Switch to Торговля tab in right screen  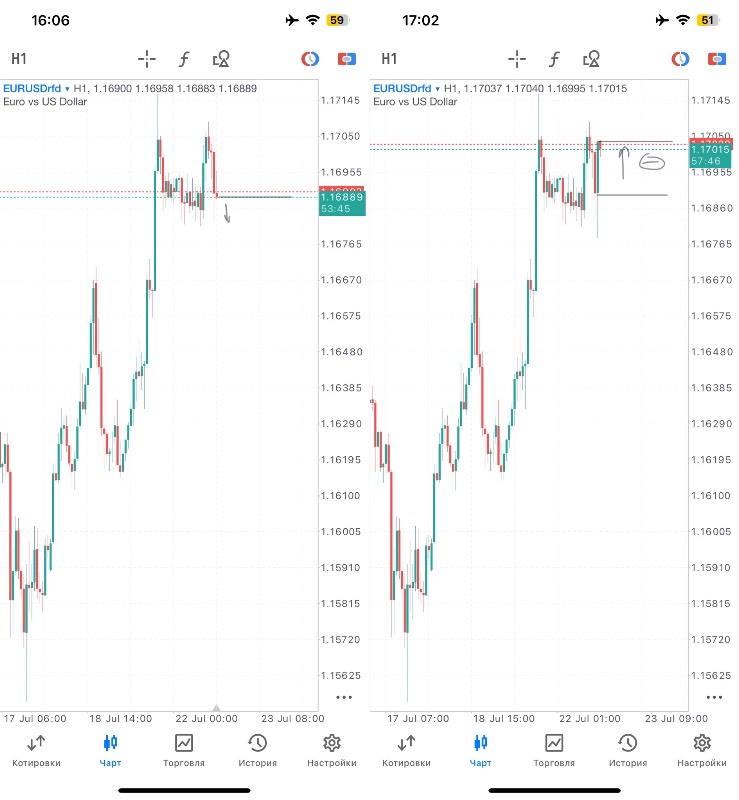pyautogui.click(x=554, y=750)
